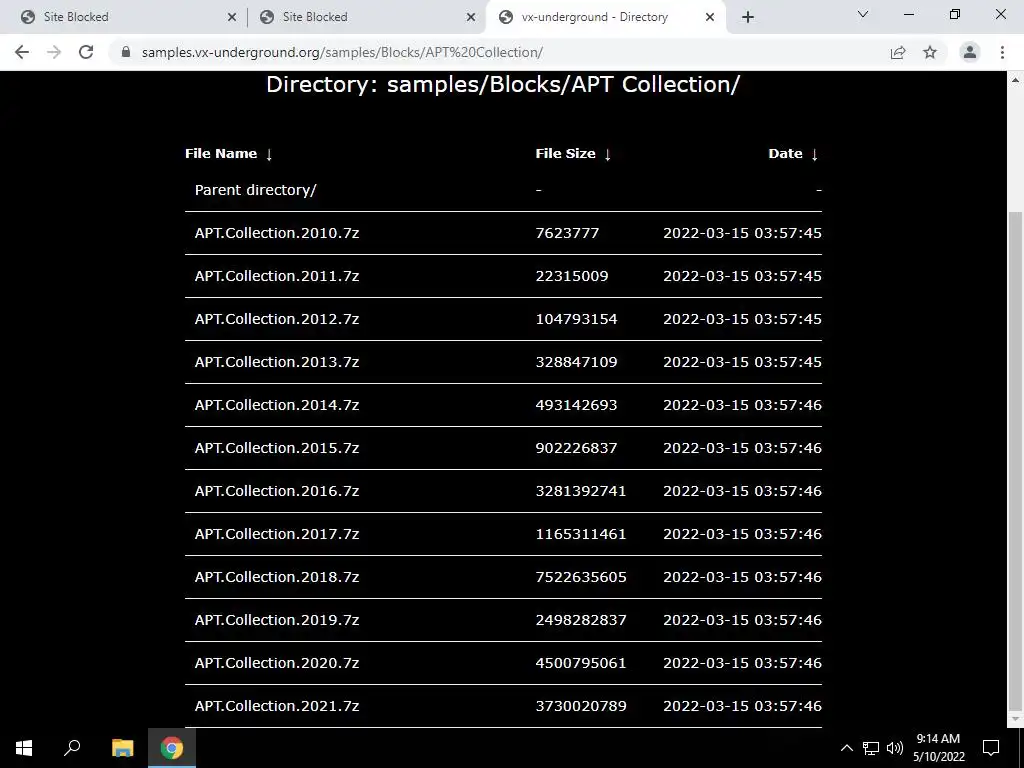The image size is (1024, 768).
Task: Click the scrollbar up arrow
Action: point(1016,80)
